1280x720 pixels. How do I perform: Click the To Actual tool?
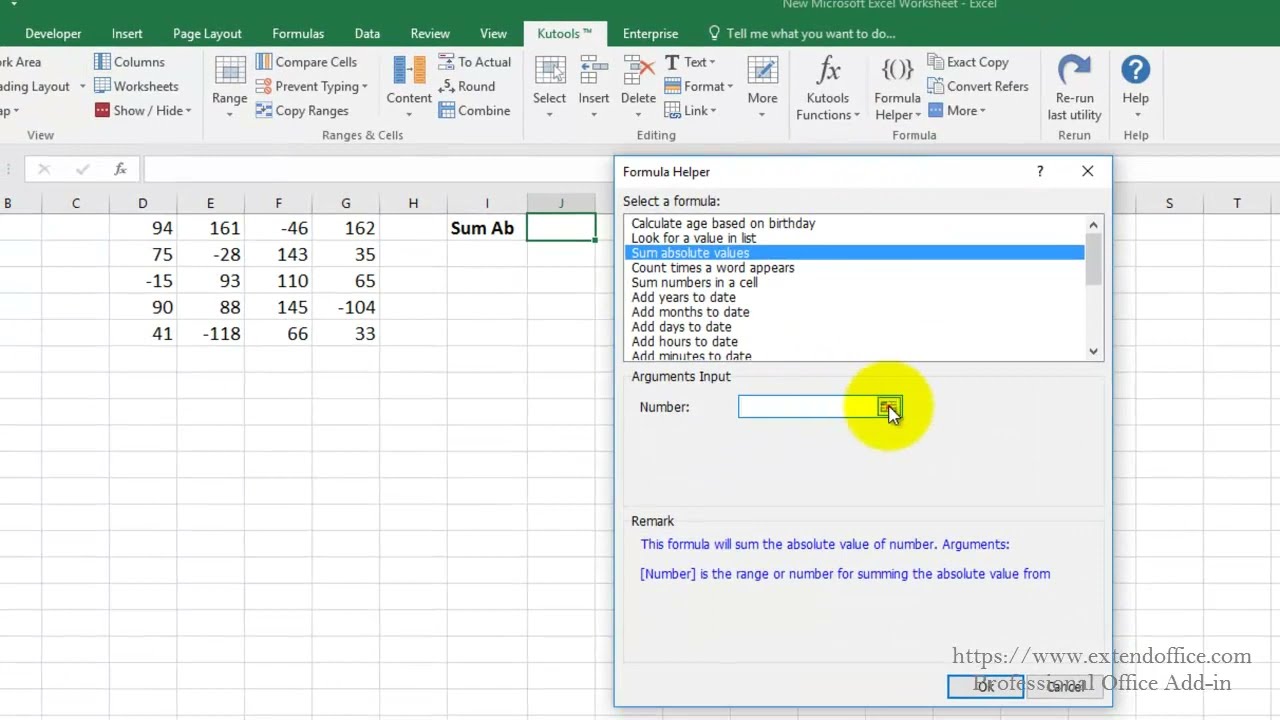(475, 62)
